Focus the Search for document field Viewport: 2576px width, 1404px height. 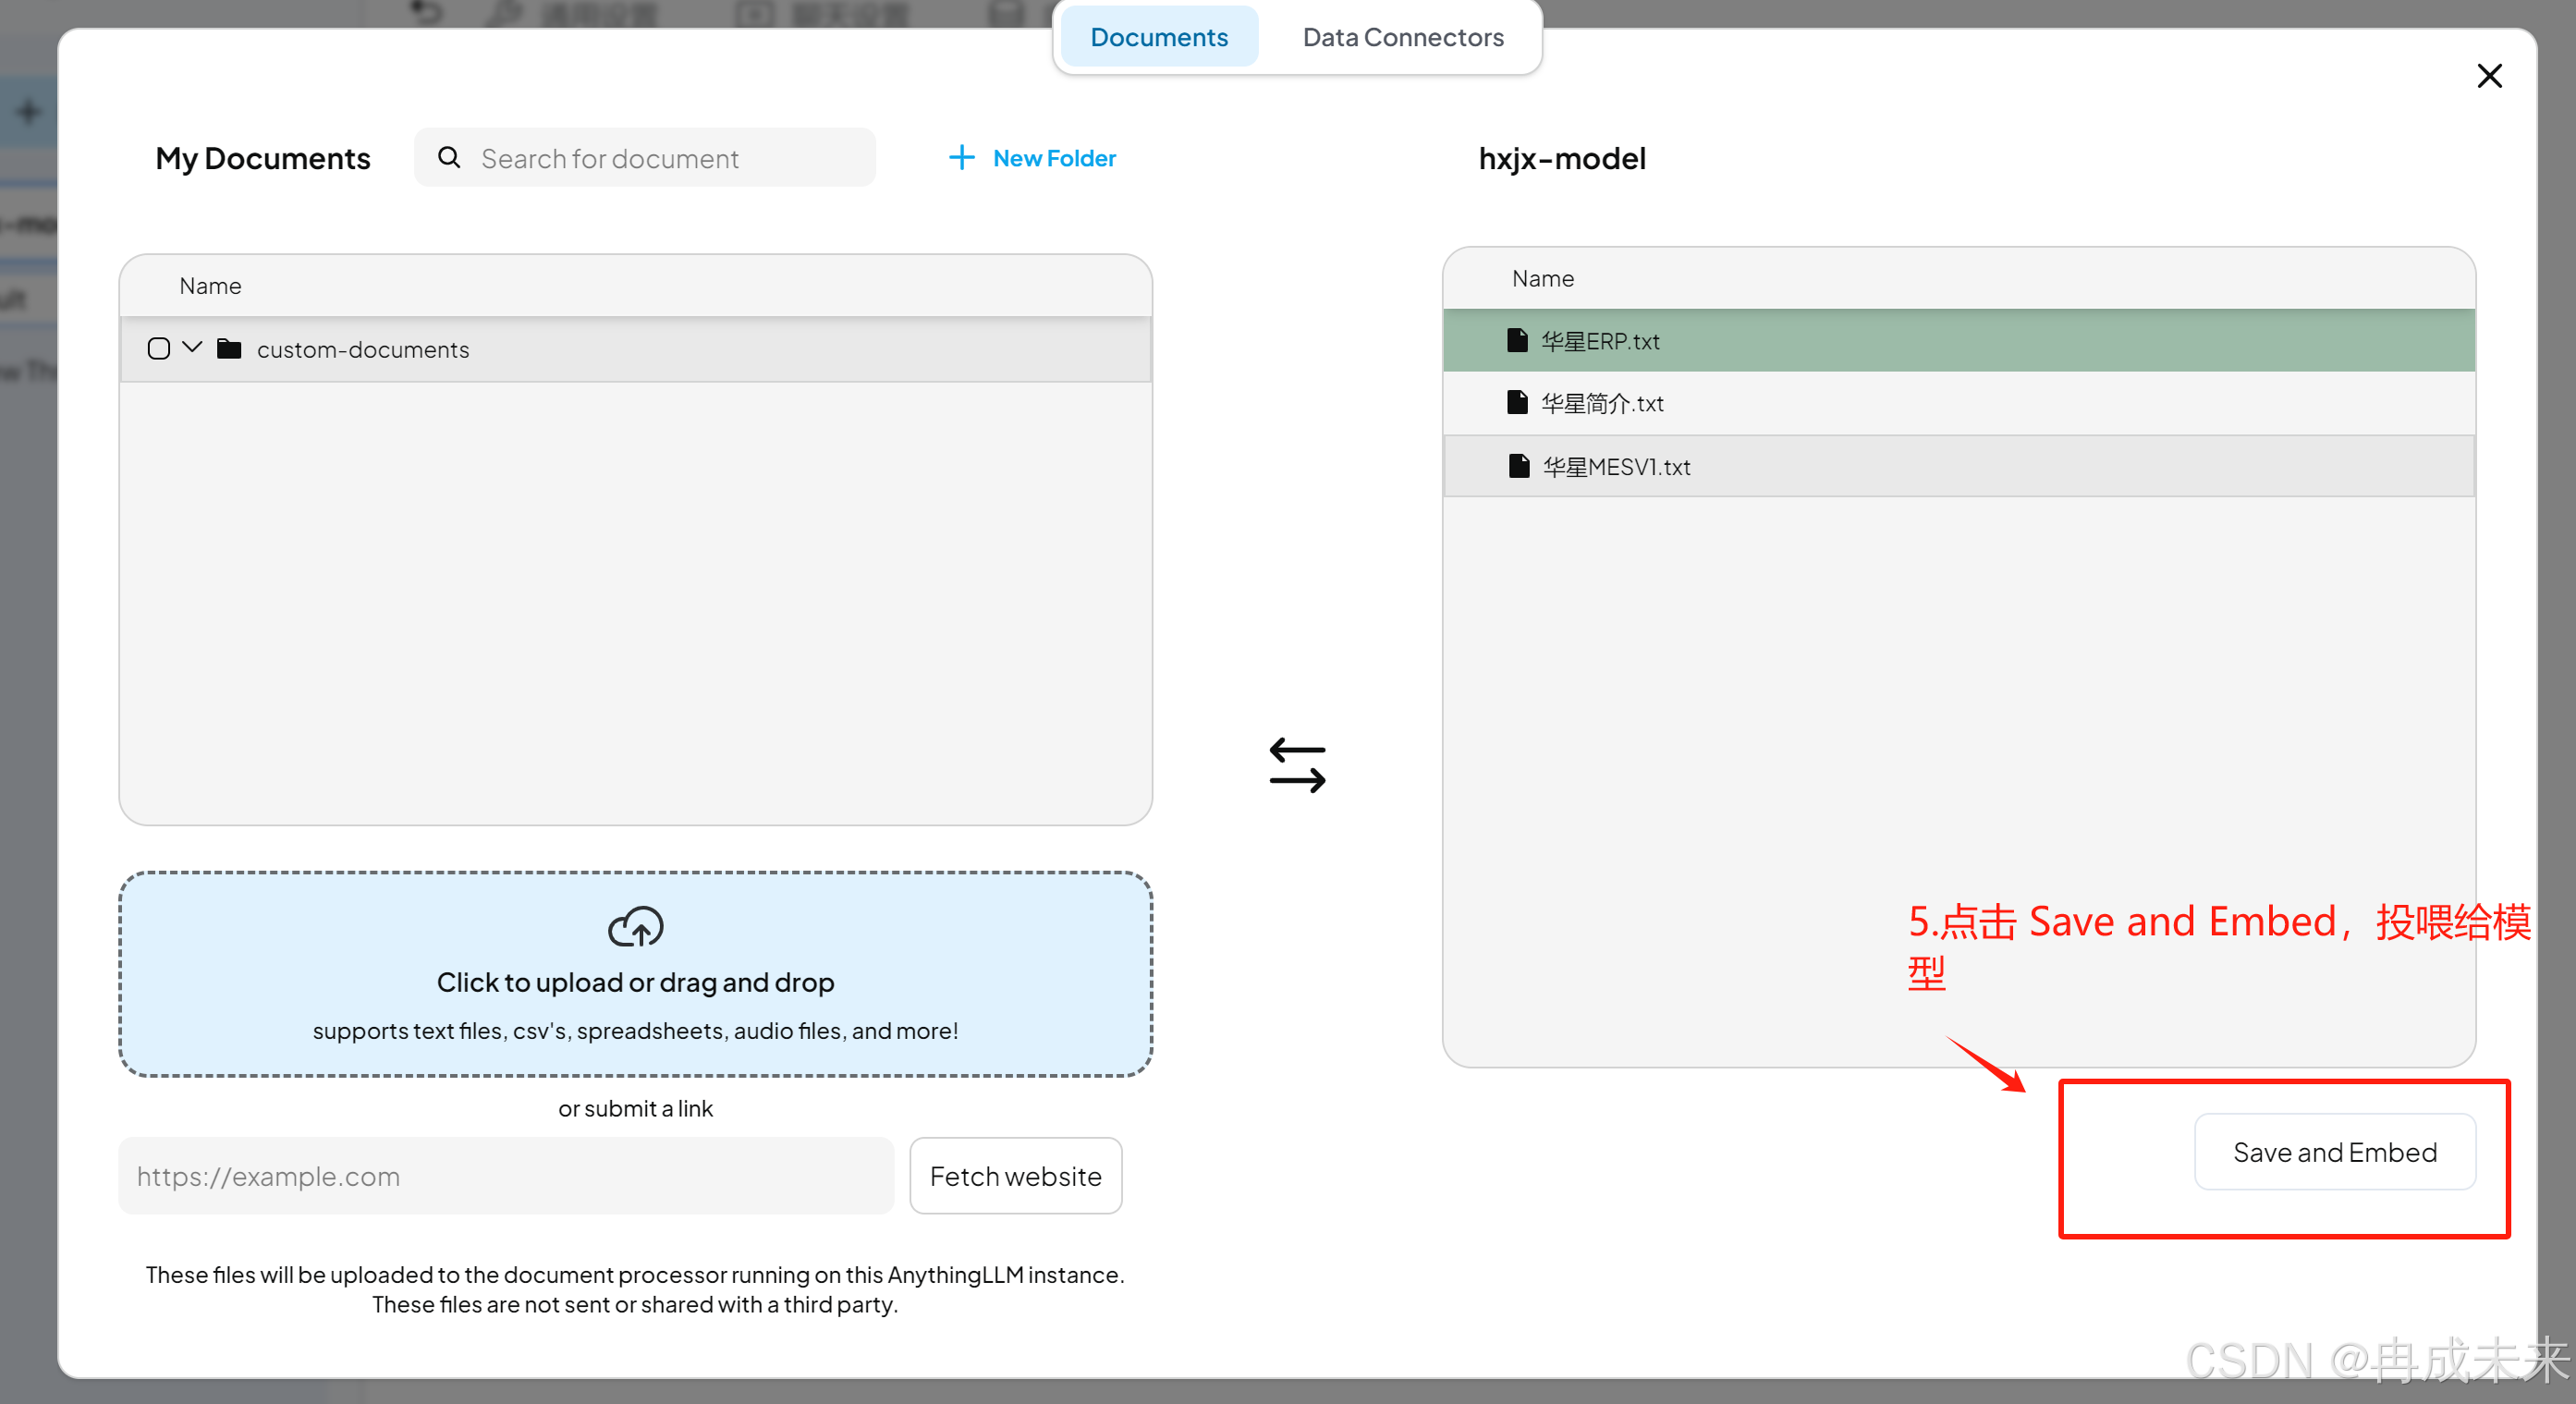(660, 158)
